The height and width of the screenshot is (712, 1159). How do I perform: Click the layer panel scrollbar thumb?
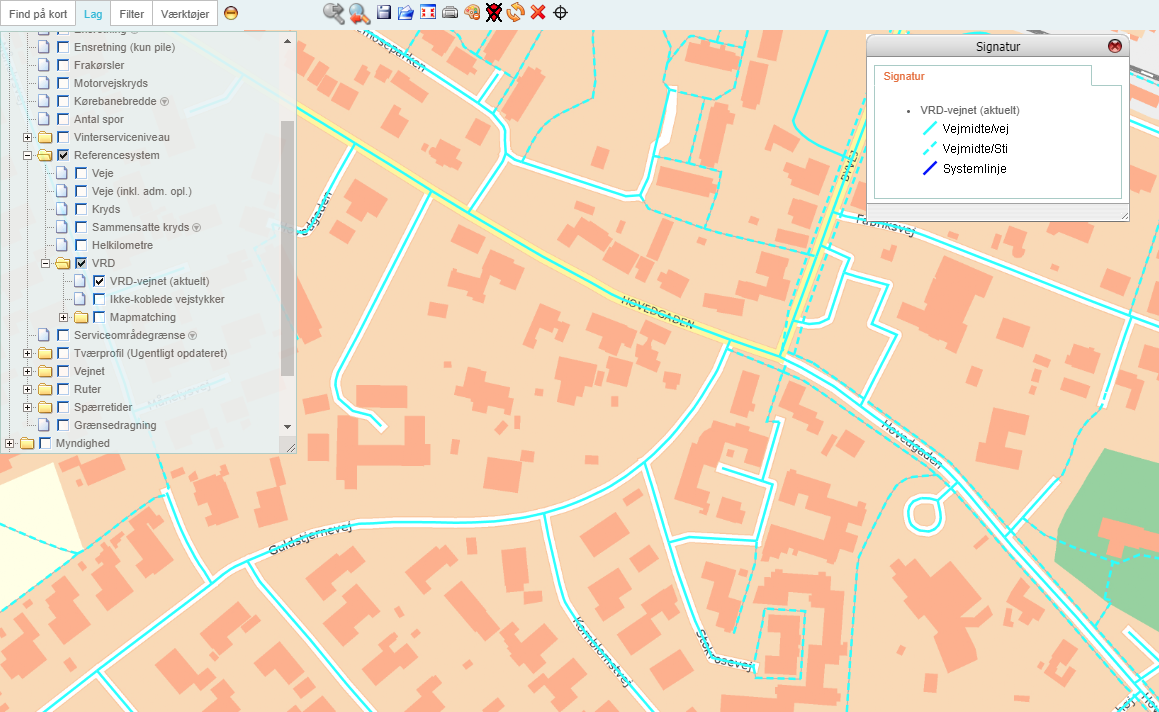tap(288, 248)
